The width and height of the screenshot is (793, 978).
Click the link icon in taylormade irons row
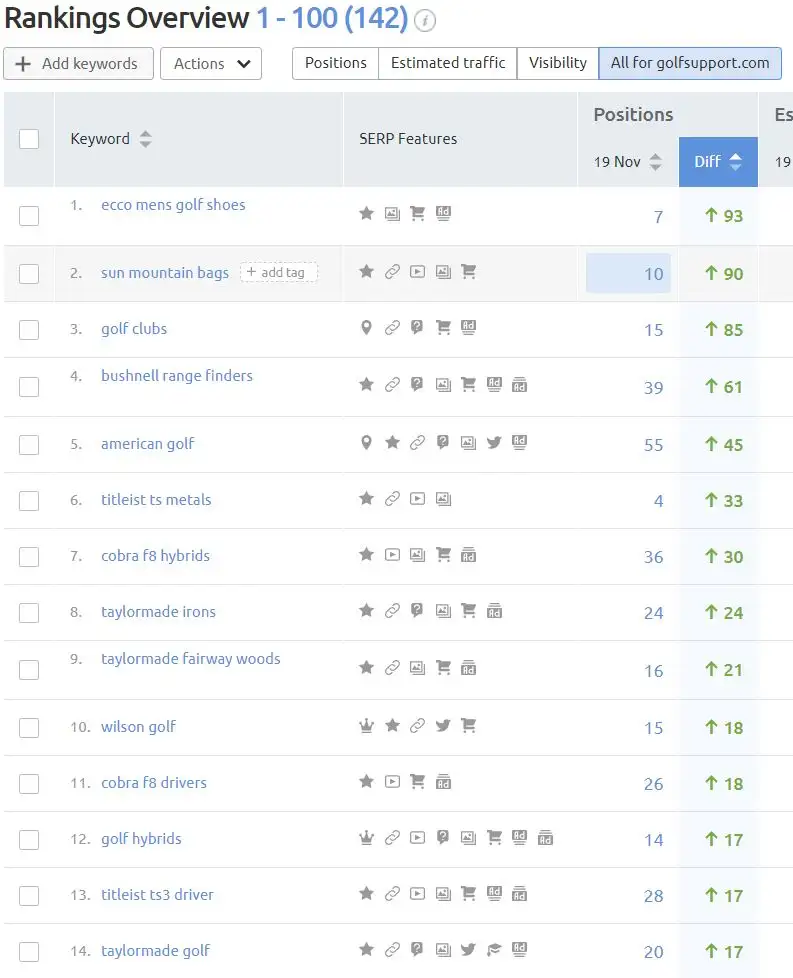coord(392,610)
